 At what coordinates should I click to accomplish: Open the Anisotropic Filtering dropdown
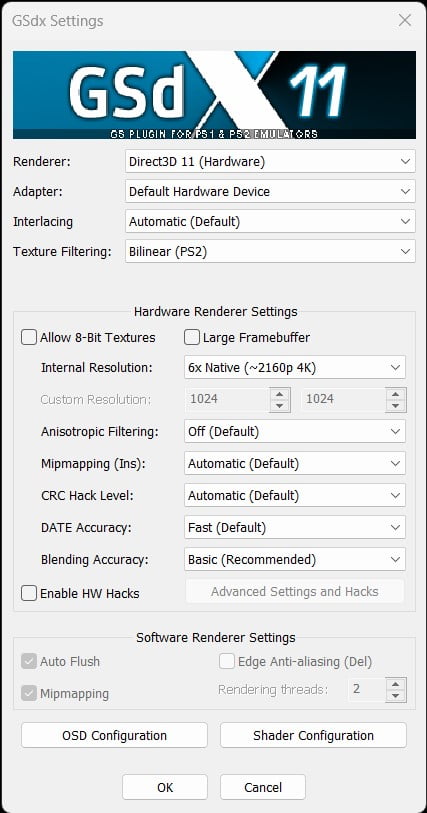pos(295,431)
